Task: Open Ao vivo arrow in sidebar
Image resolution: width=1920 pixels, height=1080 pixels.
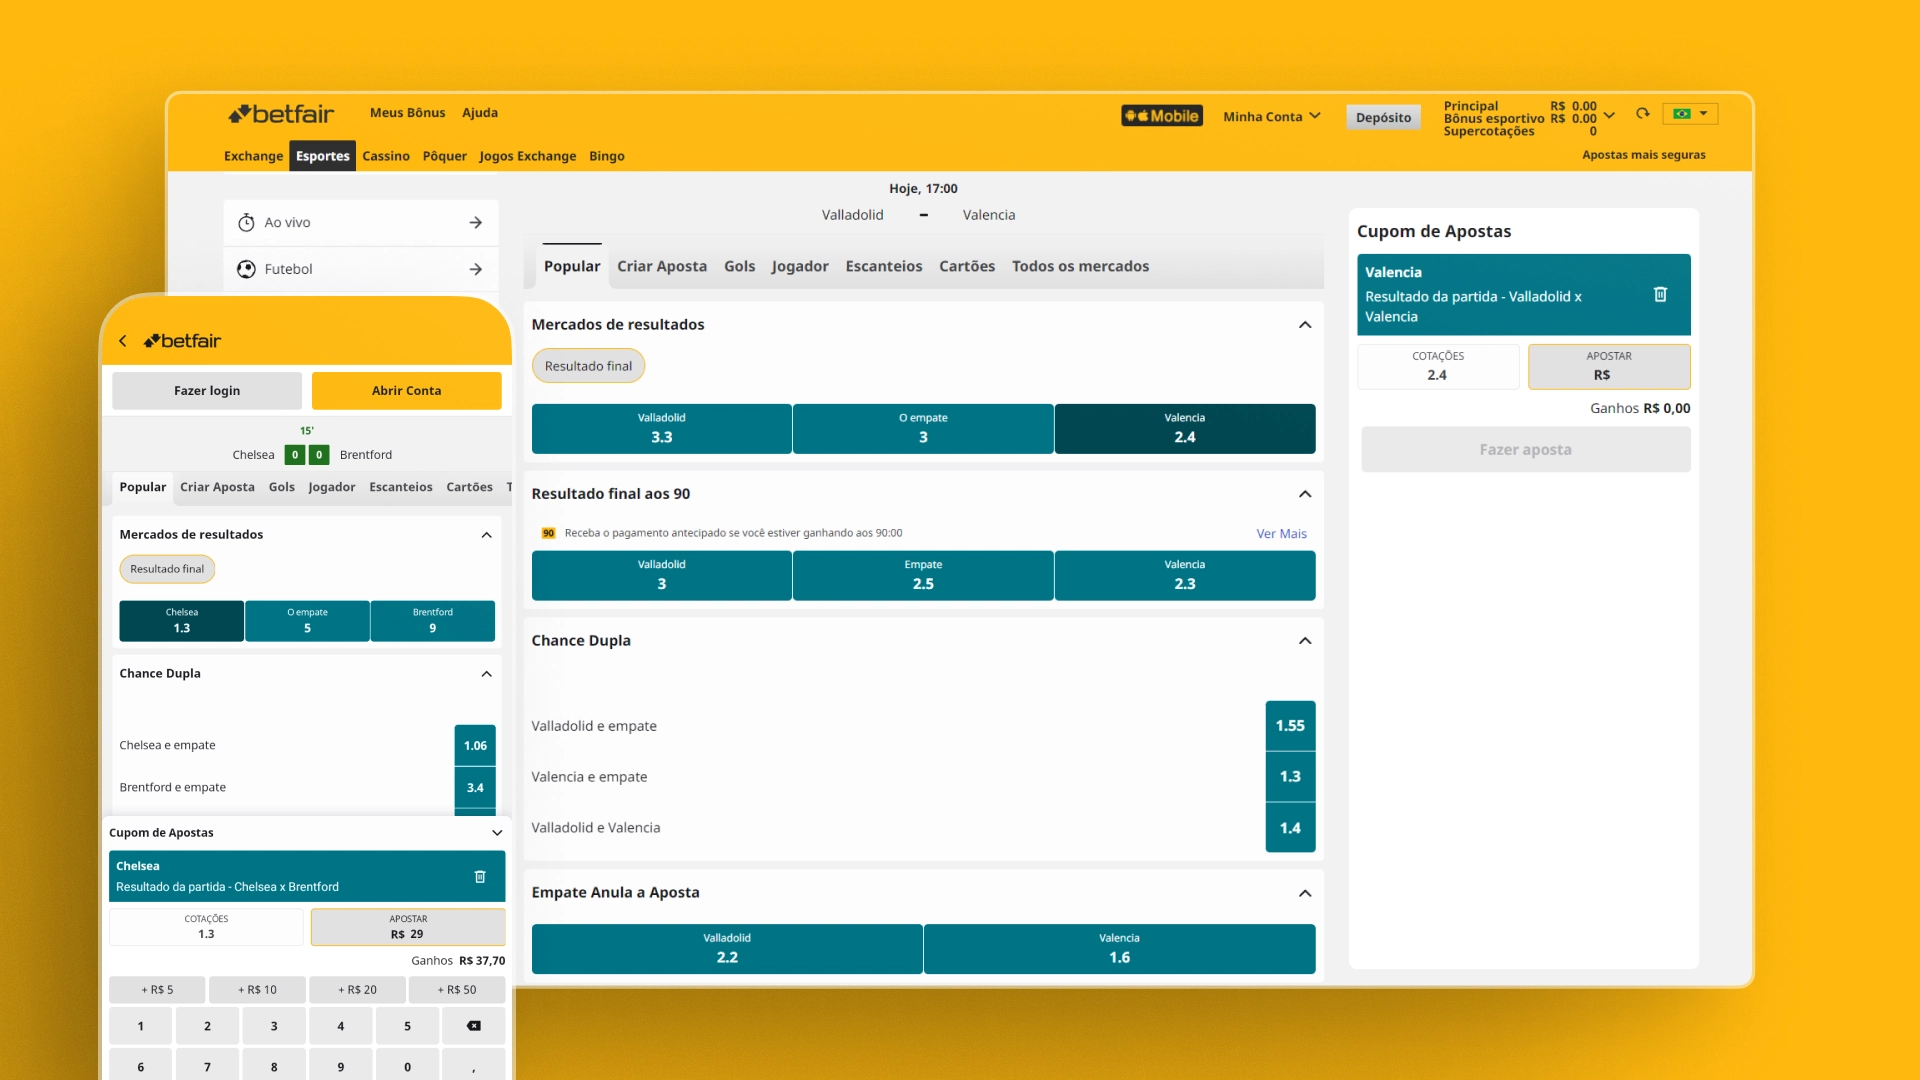Action: click(x=476, y=223)
